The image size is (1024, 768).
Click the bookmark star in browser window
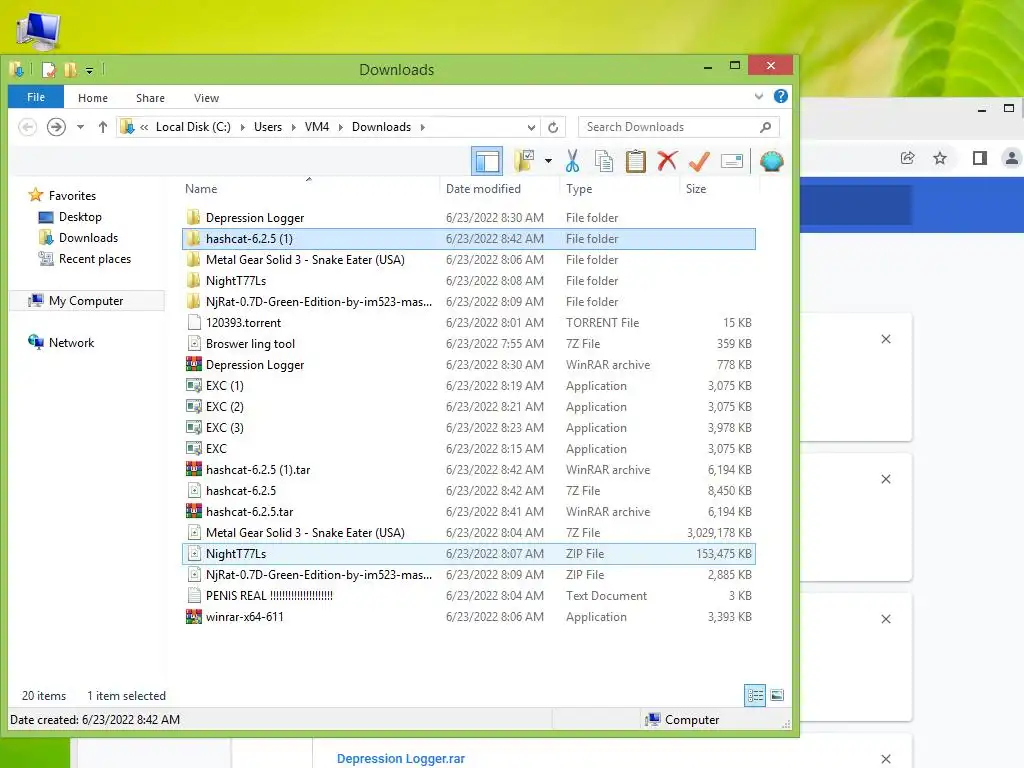tap(940, 158)
